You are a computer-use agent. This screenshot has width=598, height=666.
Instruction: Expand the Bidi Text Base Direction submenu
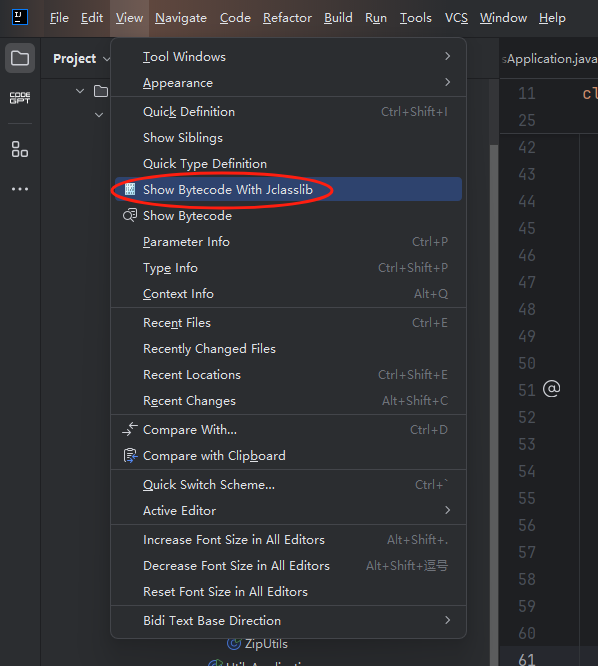(288, 620)
